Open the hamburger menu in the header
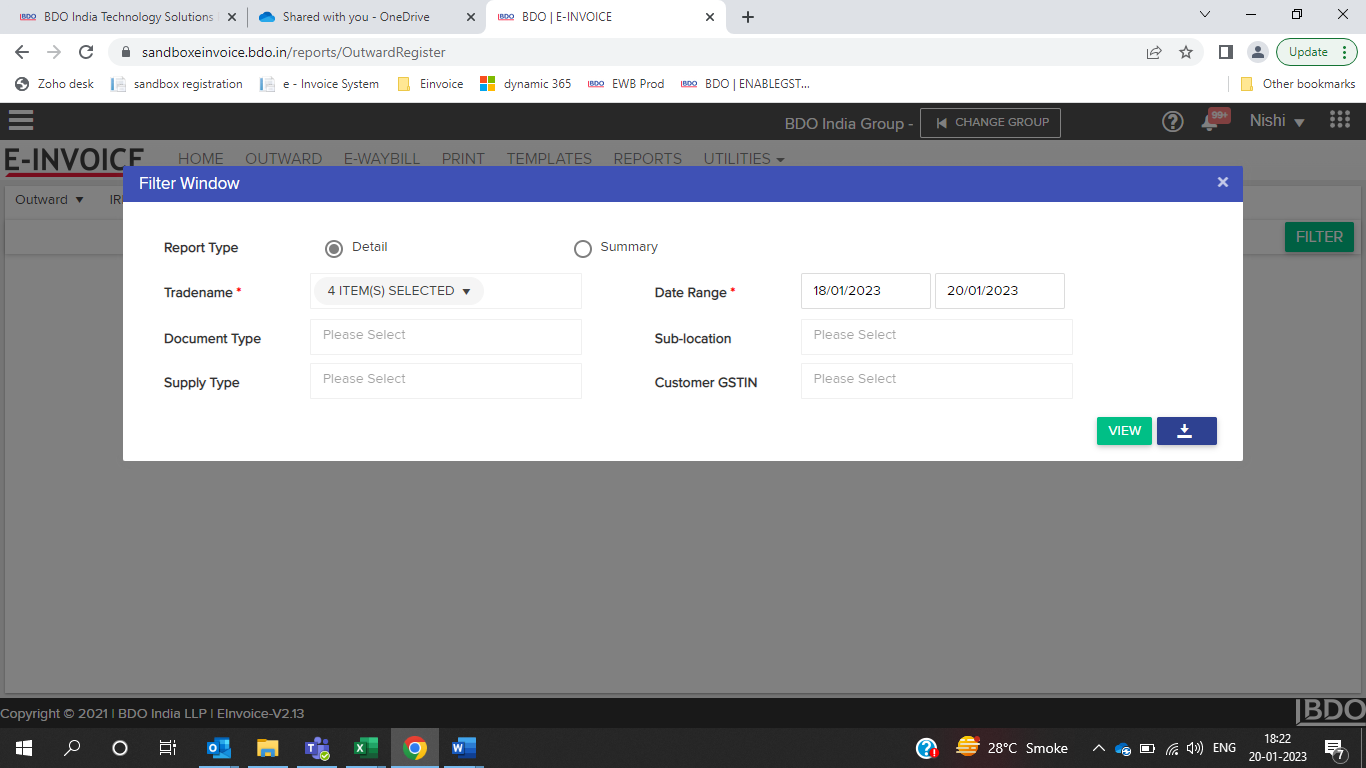 [x=21, y=121]
